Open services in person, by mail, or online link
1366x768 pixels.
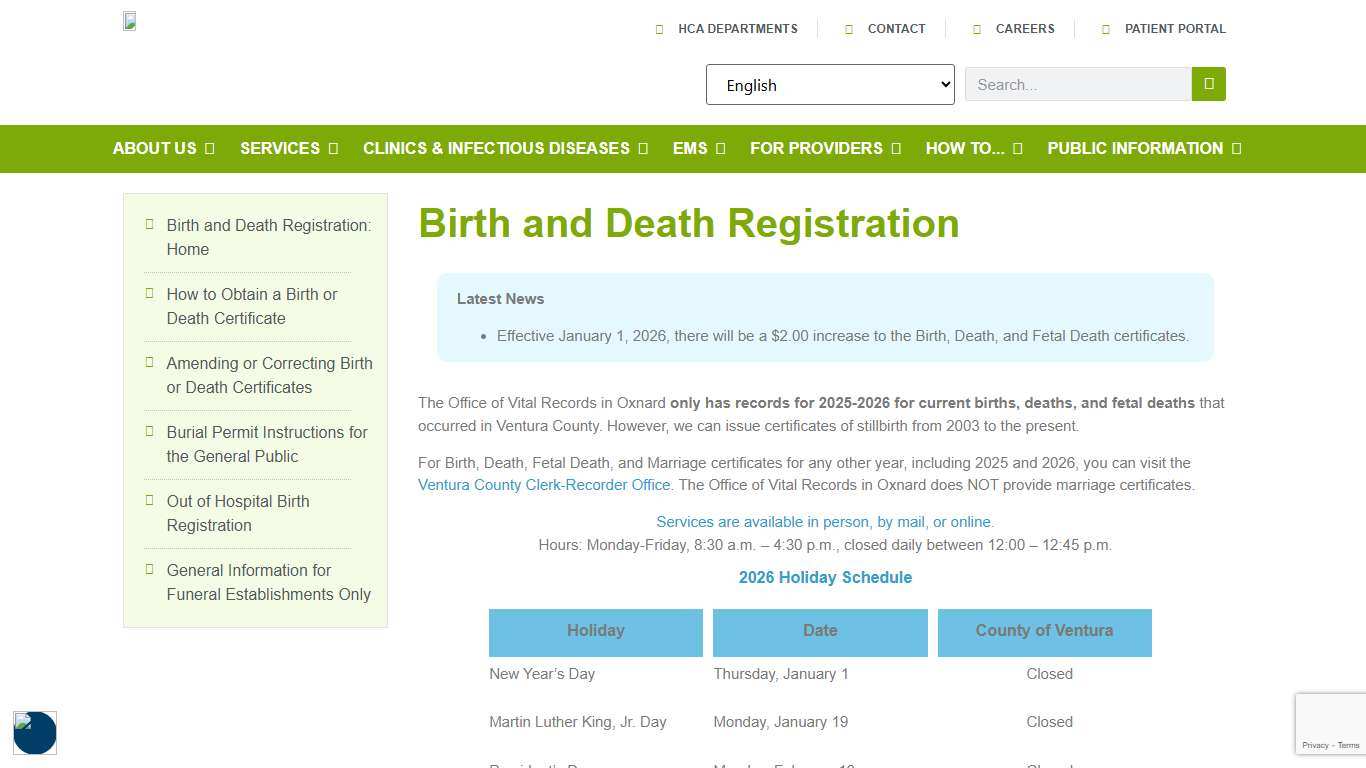pyautogui.click(x=824, y=521)
